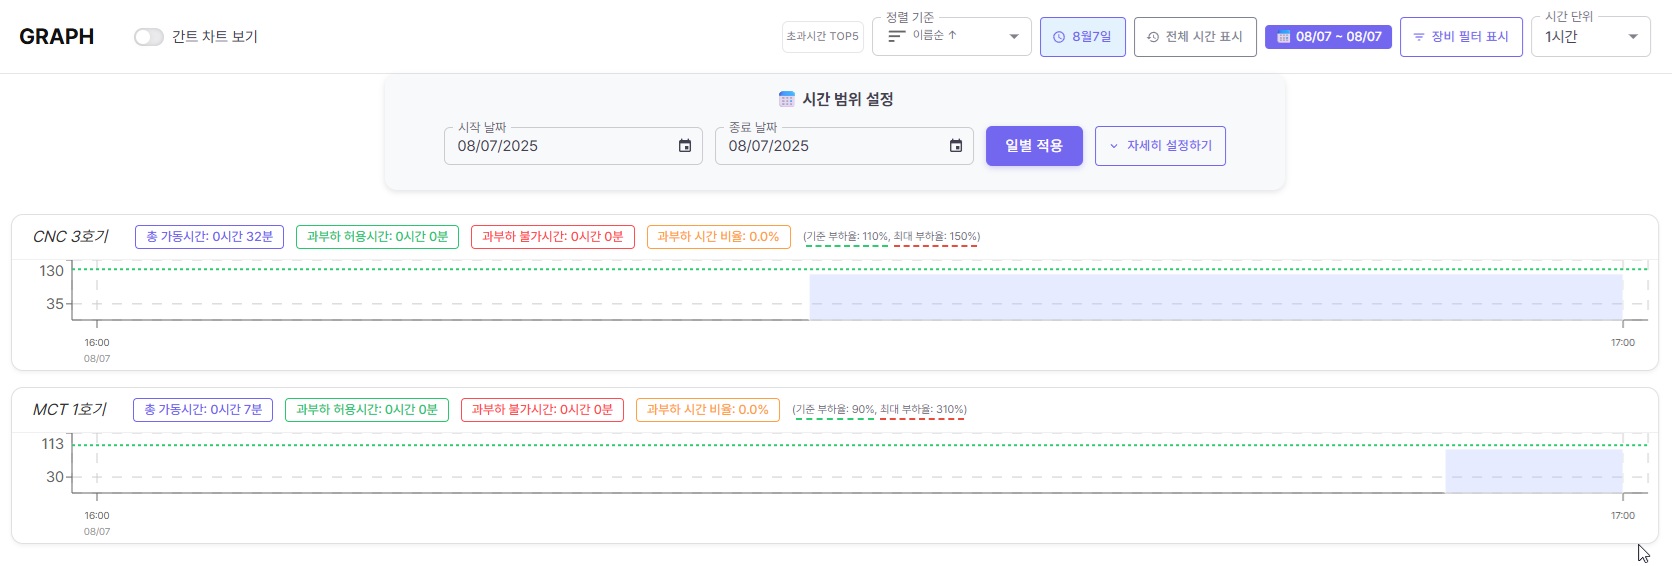Toggle the 간트 차트 보기 switch
Image resolution: width=1672 pixels, height=566 pixels.
coord(149,37)
